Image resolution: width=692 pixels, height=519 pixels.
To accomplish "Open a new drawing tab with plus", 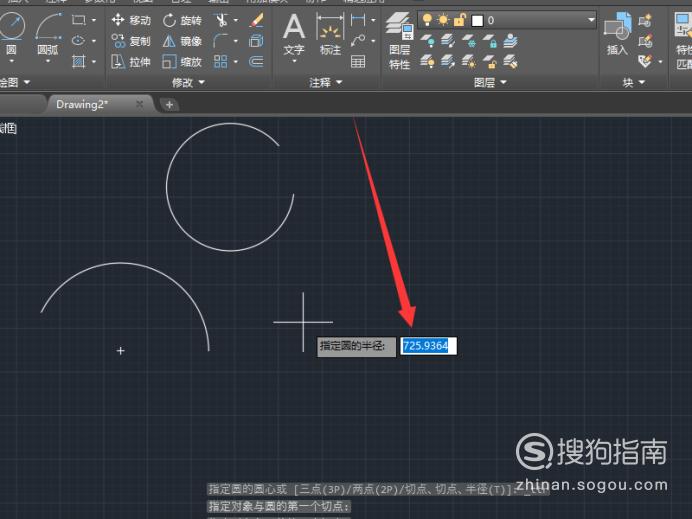I will tap(169, 105).
